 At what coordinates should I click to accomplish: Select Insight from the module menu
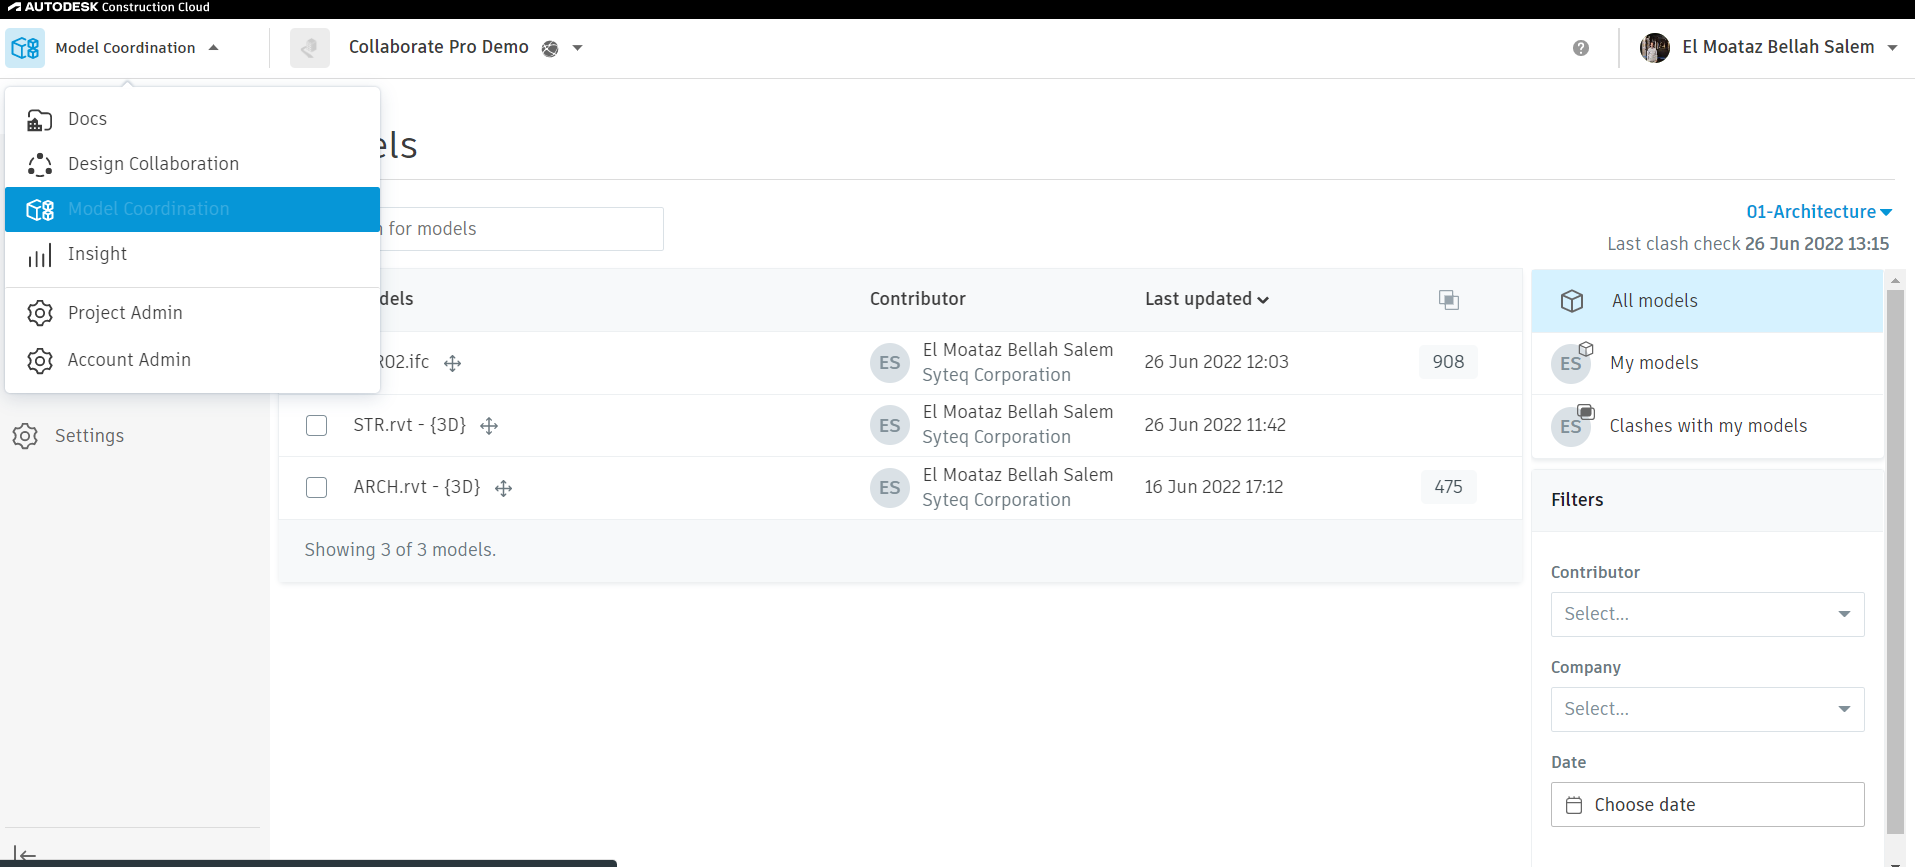pos(192,254)
